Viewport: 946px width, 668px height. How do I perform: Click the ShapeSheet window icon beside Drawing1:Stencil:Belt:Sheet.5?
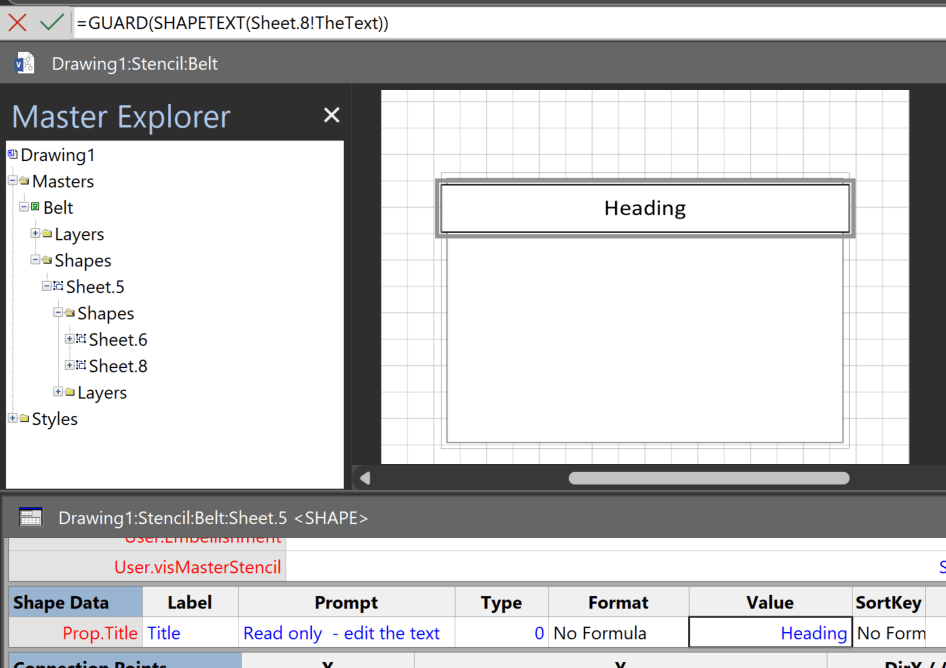[x=30, y=517]
